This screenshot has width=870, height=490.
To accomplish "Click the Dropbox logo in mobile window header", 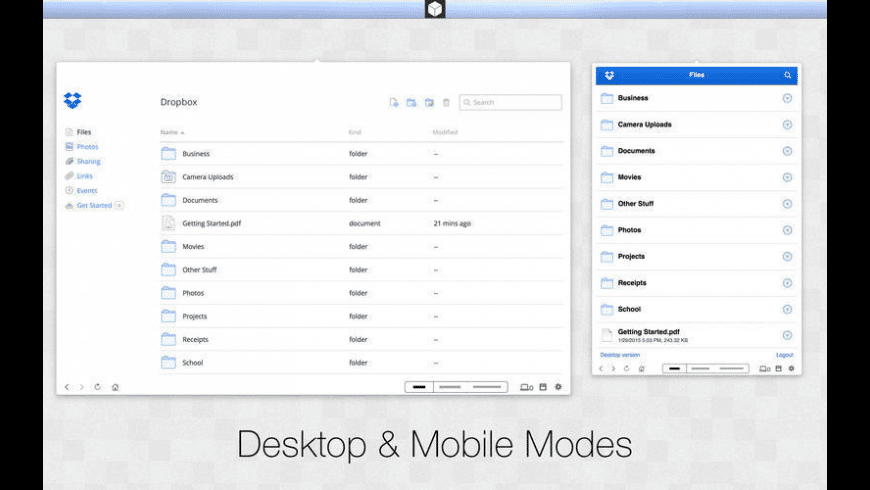I will pyautogui.click(x=609, y=75).
